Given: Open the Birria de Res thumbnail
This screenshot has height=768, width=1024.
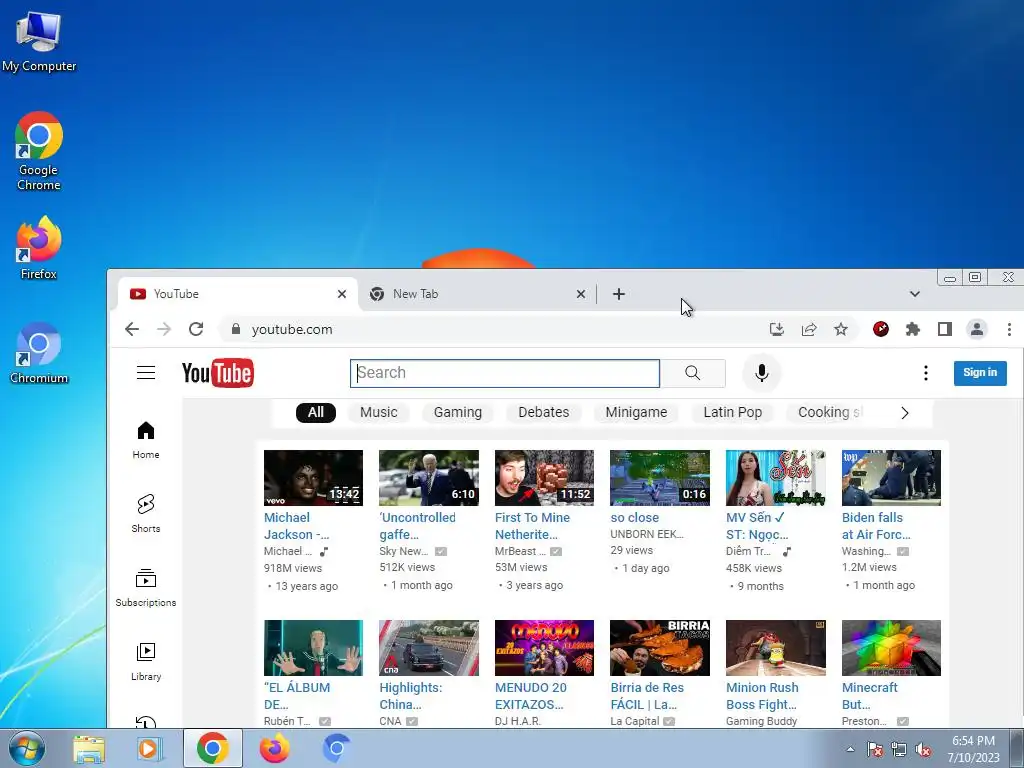Looking at the screenshot, I should [660, 648].
